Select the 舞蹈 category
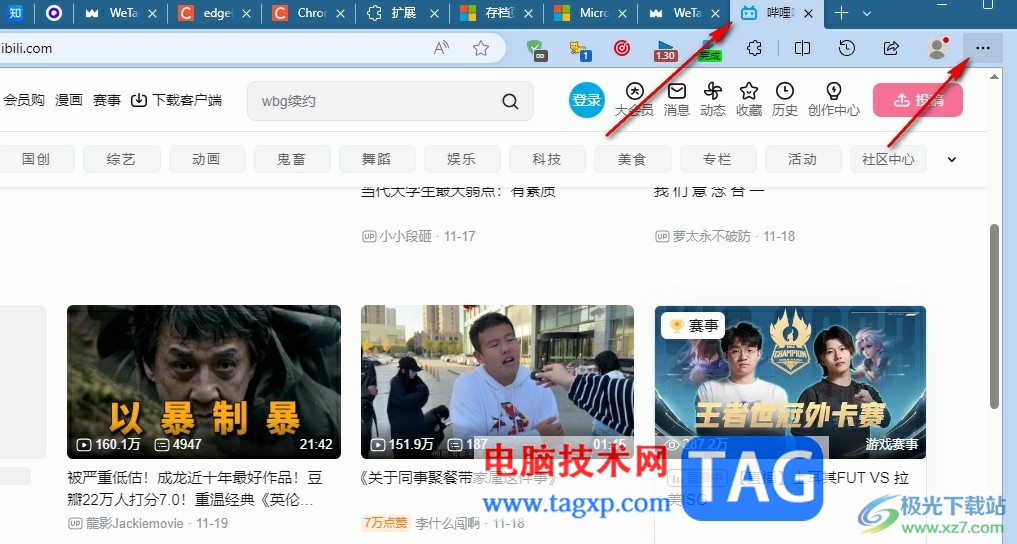 [x=377, y=160]
